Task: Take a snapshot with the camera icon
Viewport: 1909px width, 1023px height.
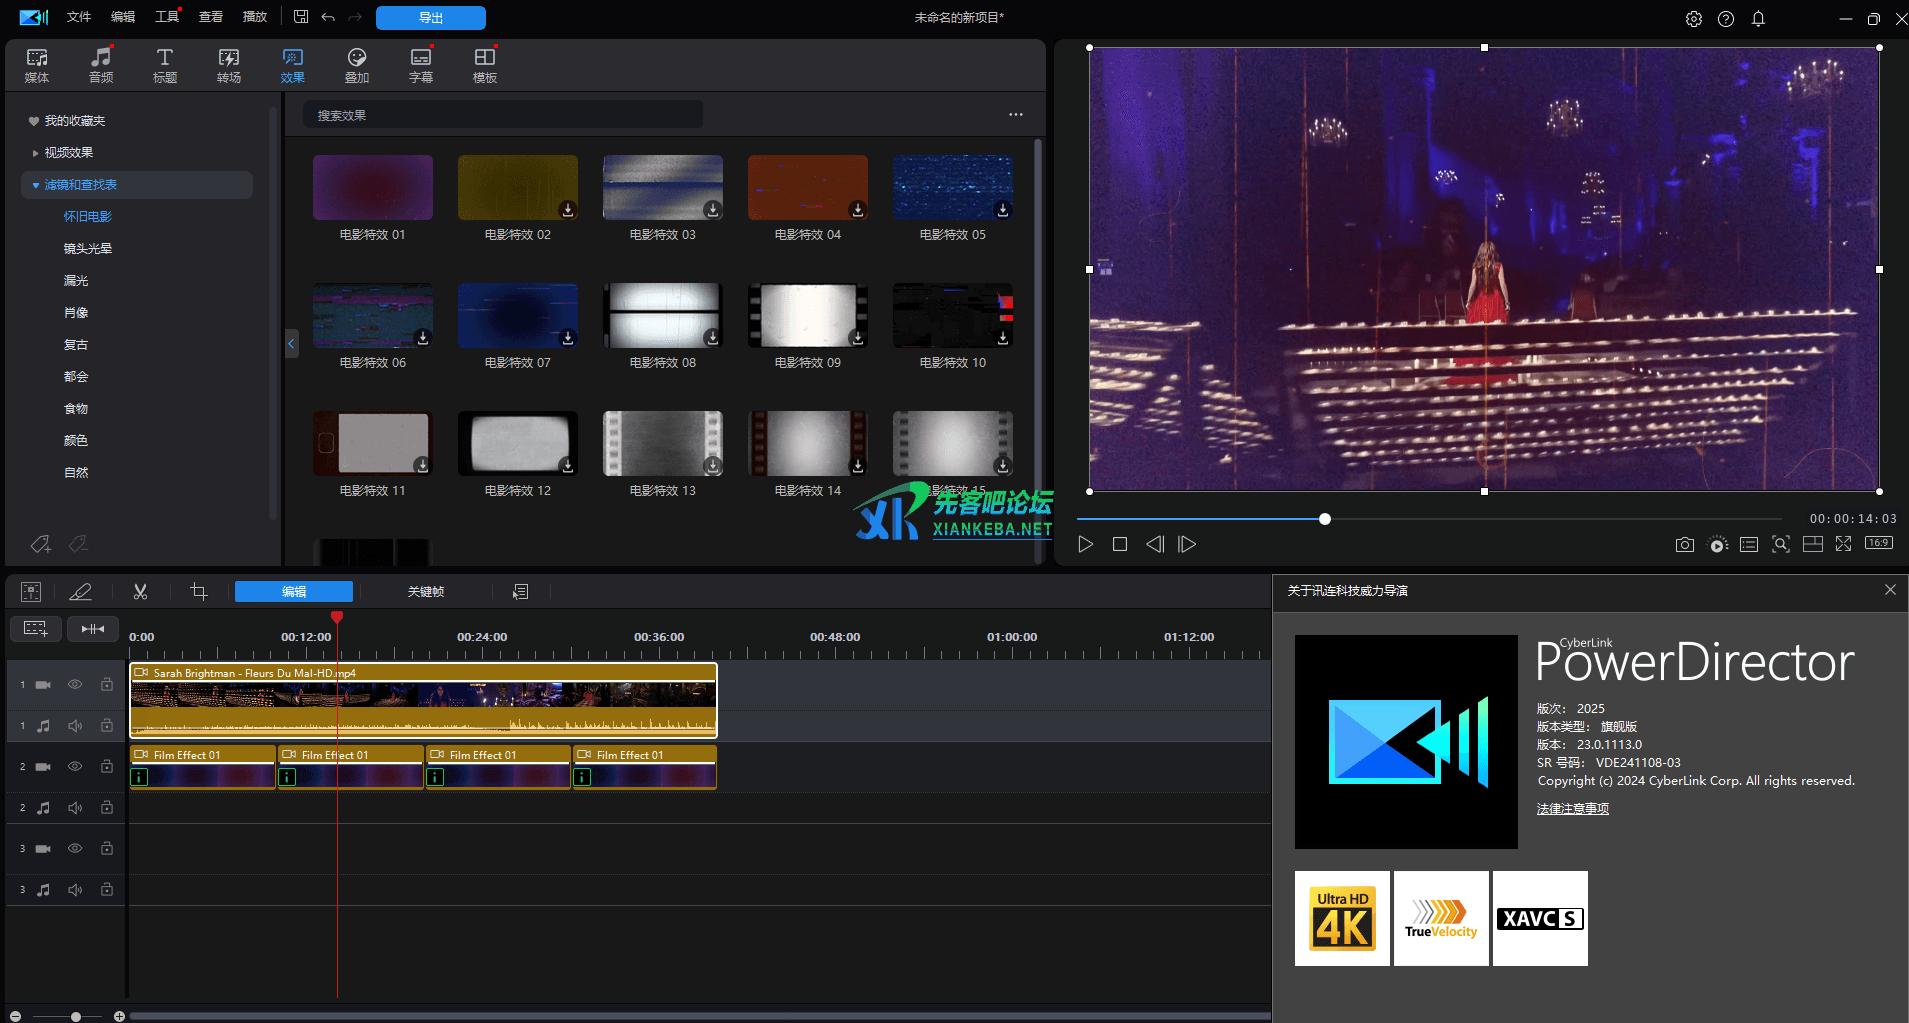Action: [x=1685, y=545]
